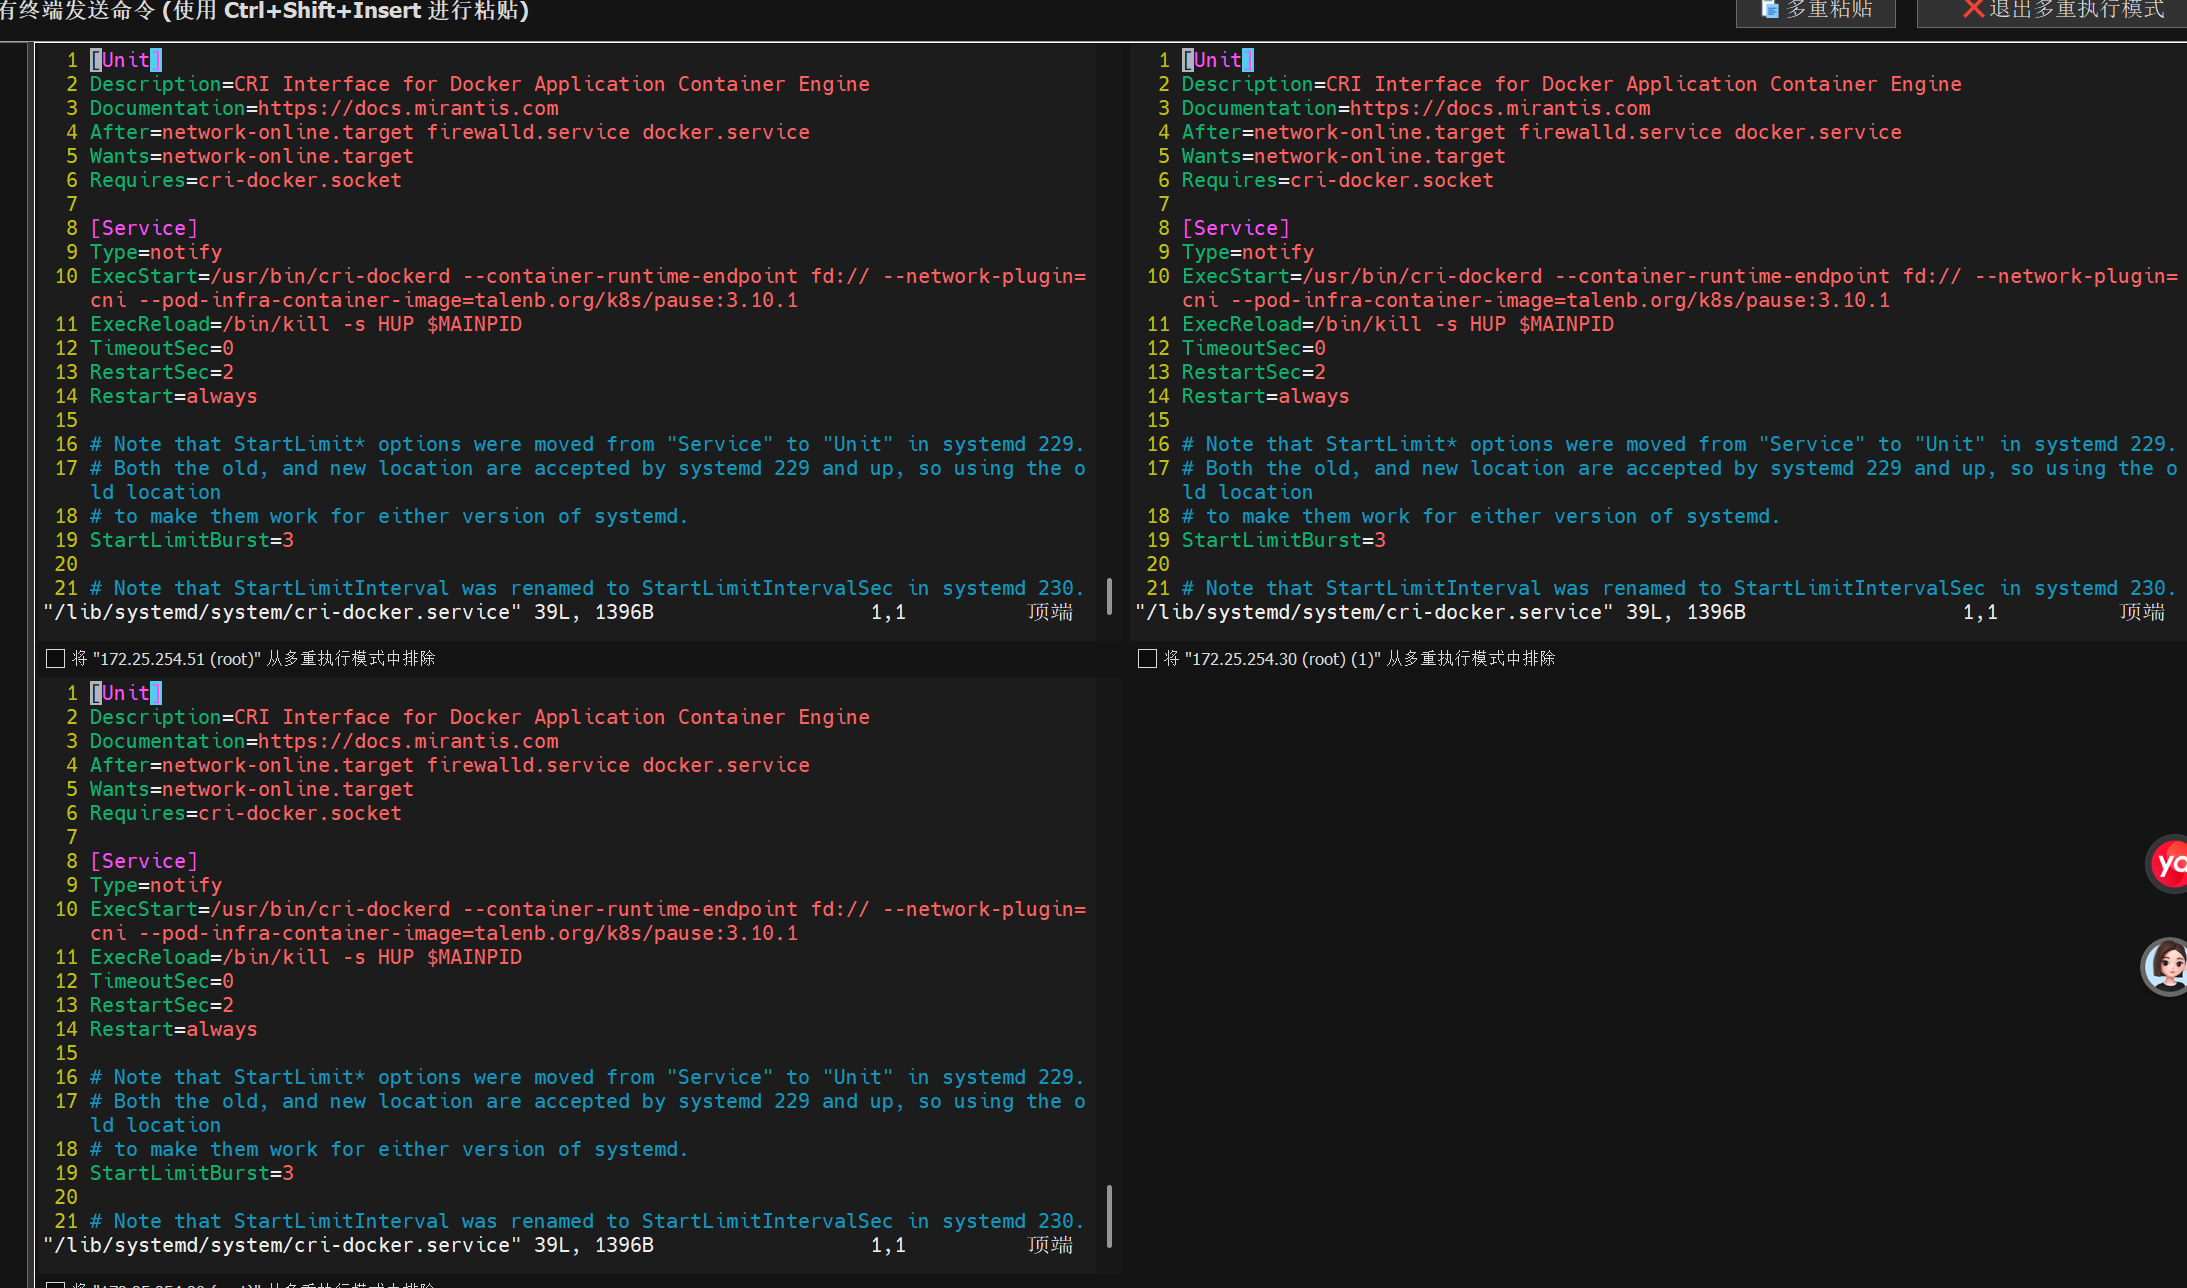Image resolution: width=2187 pixels, height=1288 pixels.
Task: Click 'Restart=always' in the bottom-left pane
Action: pos(174,1029)
